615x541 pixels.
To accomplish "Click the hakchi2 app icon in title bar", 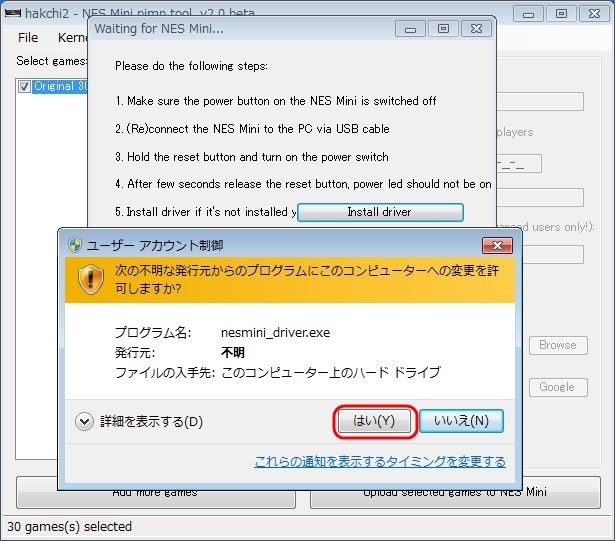I will [x=13, y=13].
